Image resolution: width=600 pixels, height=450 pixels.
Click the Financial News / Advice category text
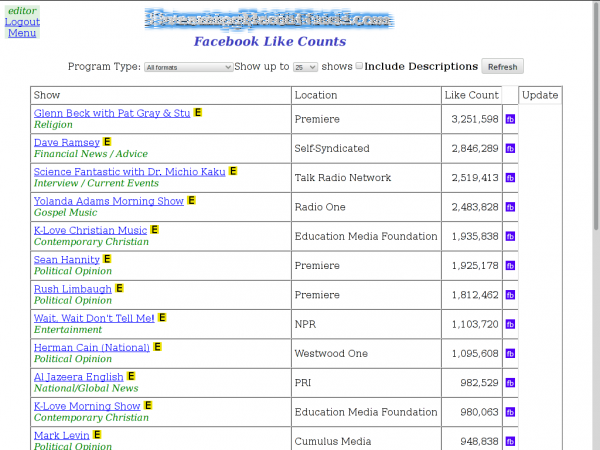(91, 154)
